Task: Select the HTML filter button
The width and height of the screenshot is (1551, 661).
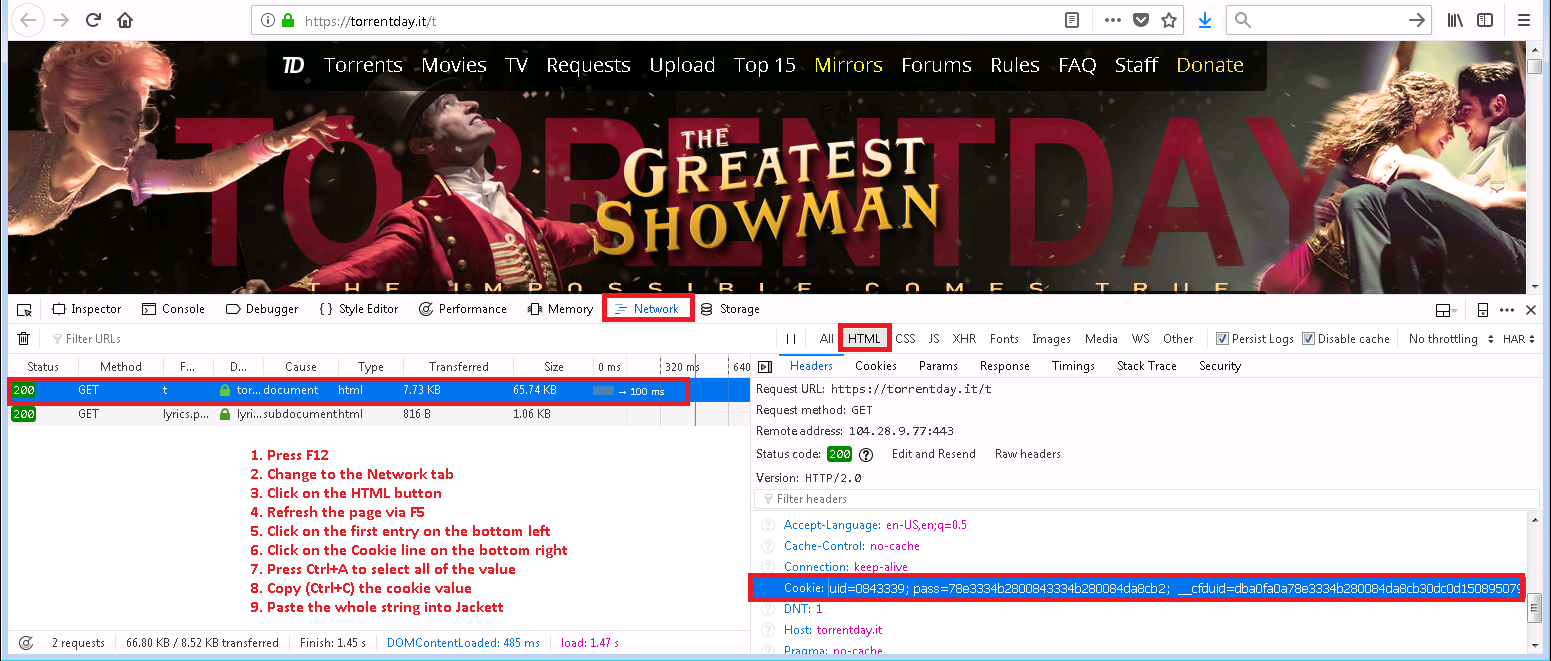Action: point(864,339)
